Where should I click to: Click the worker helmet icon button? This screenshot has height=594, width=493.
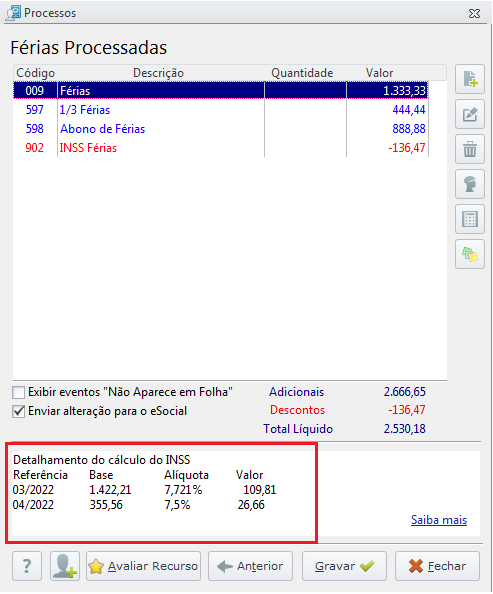470,184
